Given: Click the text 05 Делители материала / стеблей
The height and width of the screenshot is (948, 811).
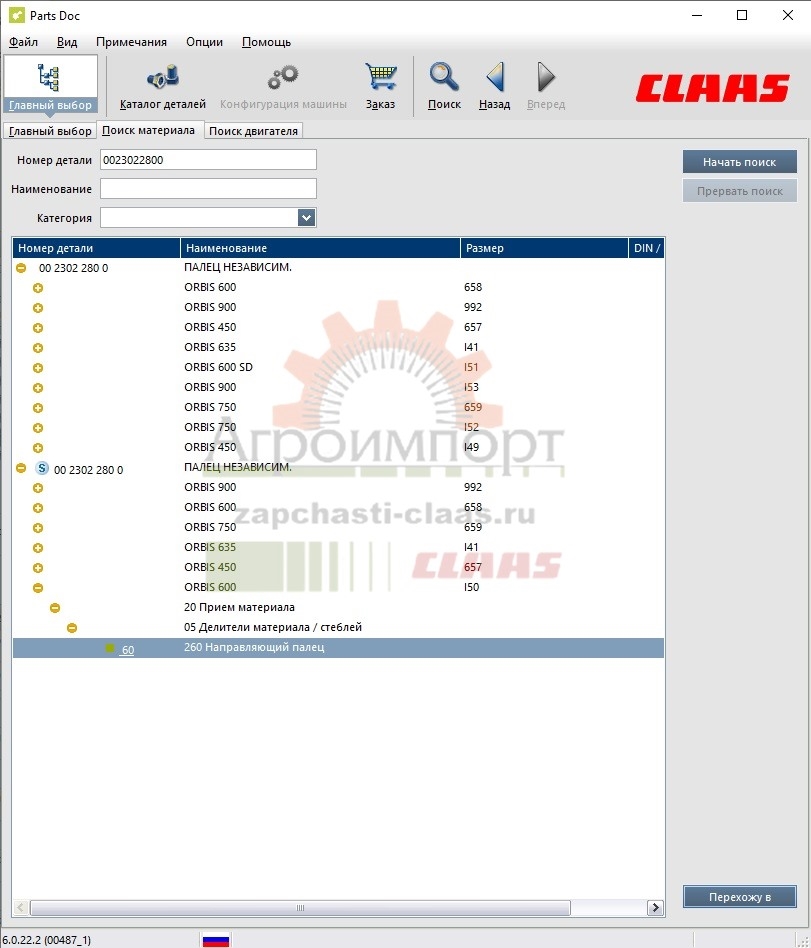Looking at the screenshot, I should (273, 627).
